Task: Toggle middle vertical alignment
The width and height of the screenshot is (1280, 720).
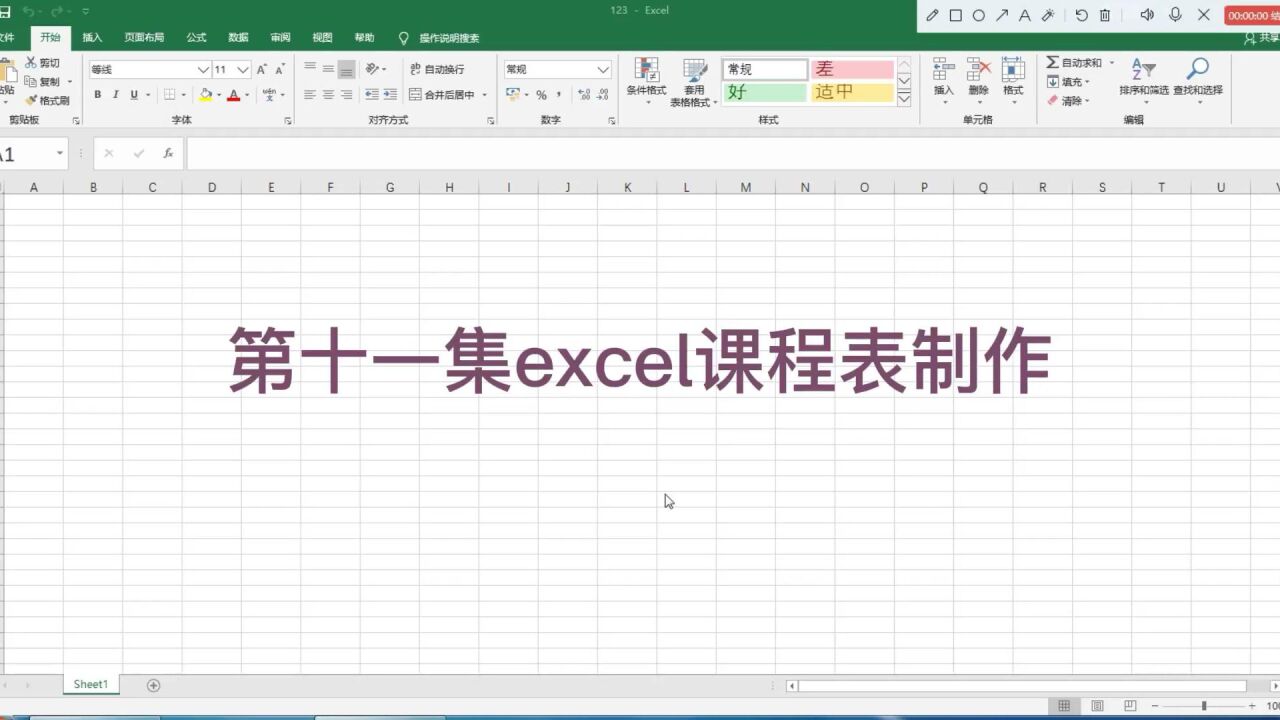Action: pyautogui.click(x=328, y=69)
